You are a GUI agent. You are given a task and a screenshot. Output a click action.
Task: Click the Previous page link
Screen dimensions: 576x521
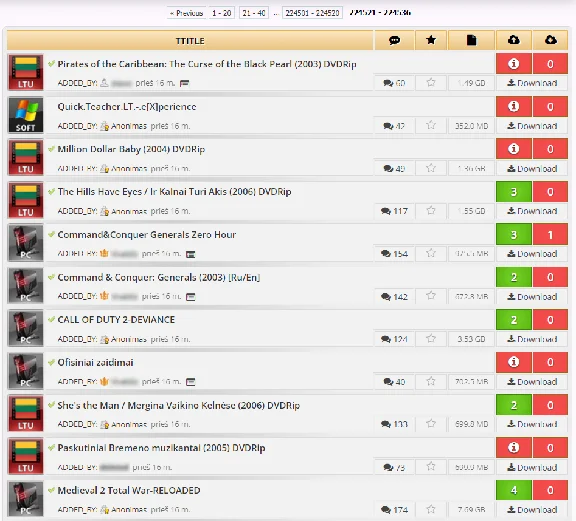coord(186,13)
